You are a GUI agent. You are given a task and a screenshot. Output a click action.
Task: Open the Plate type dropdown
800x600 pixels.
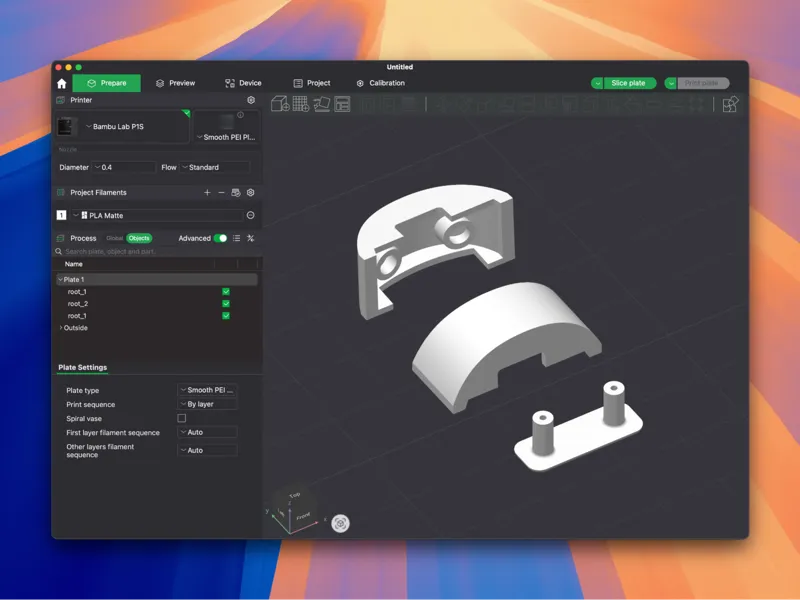[x=207, y=390]
